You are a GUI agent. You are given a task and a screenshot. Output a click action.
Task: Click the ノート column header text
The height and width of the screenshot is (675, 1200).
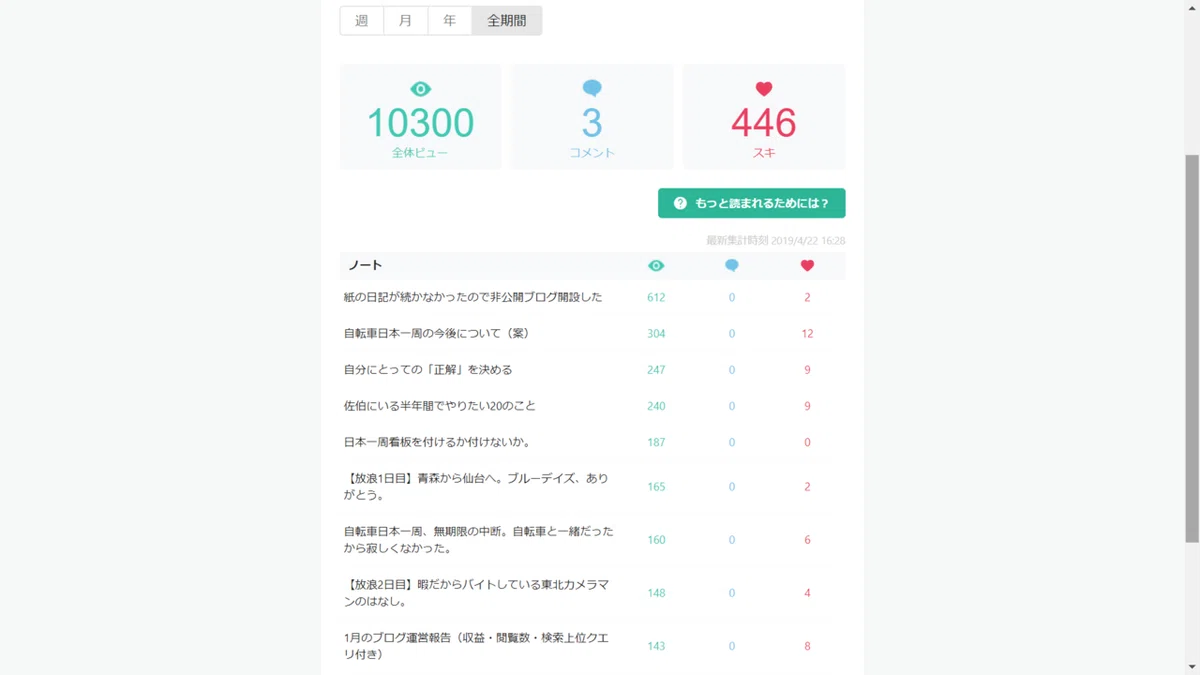click(365, 265)
